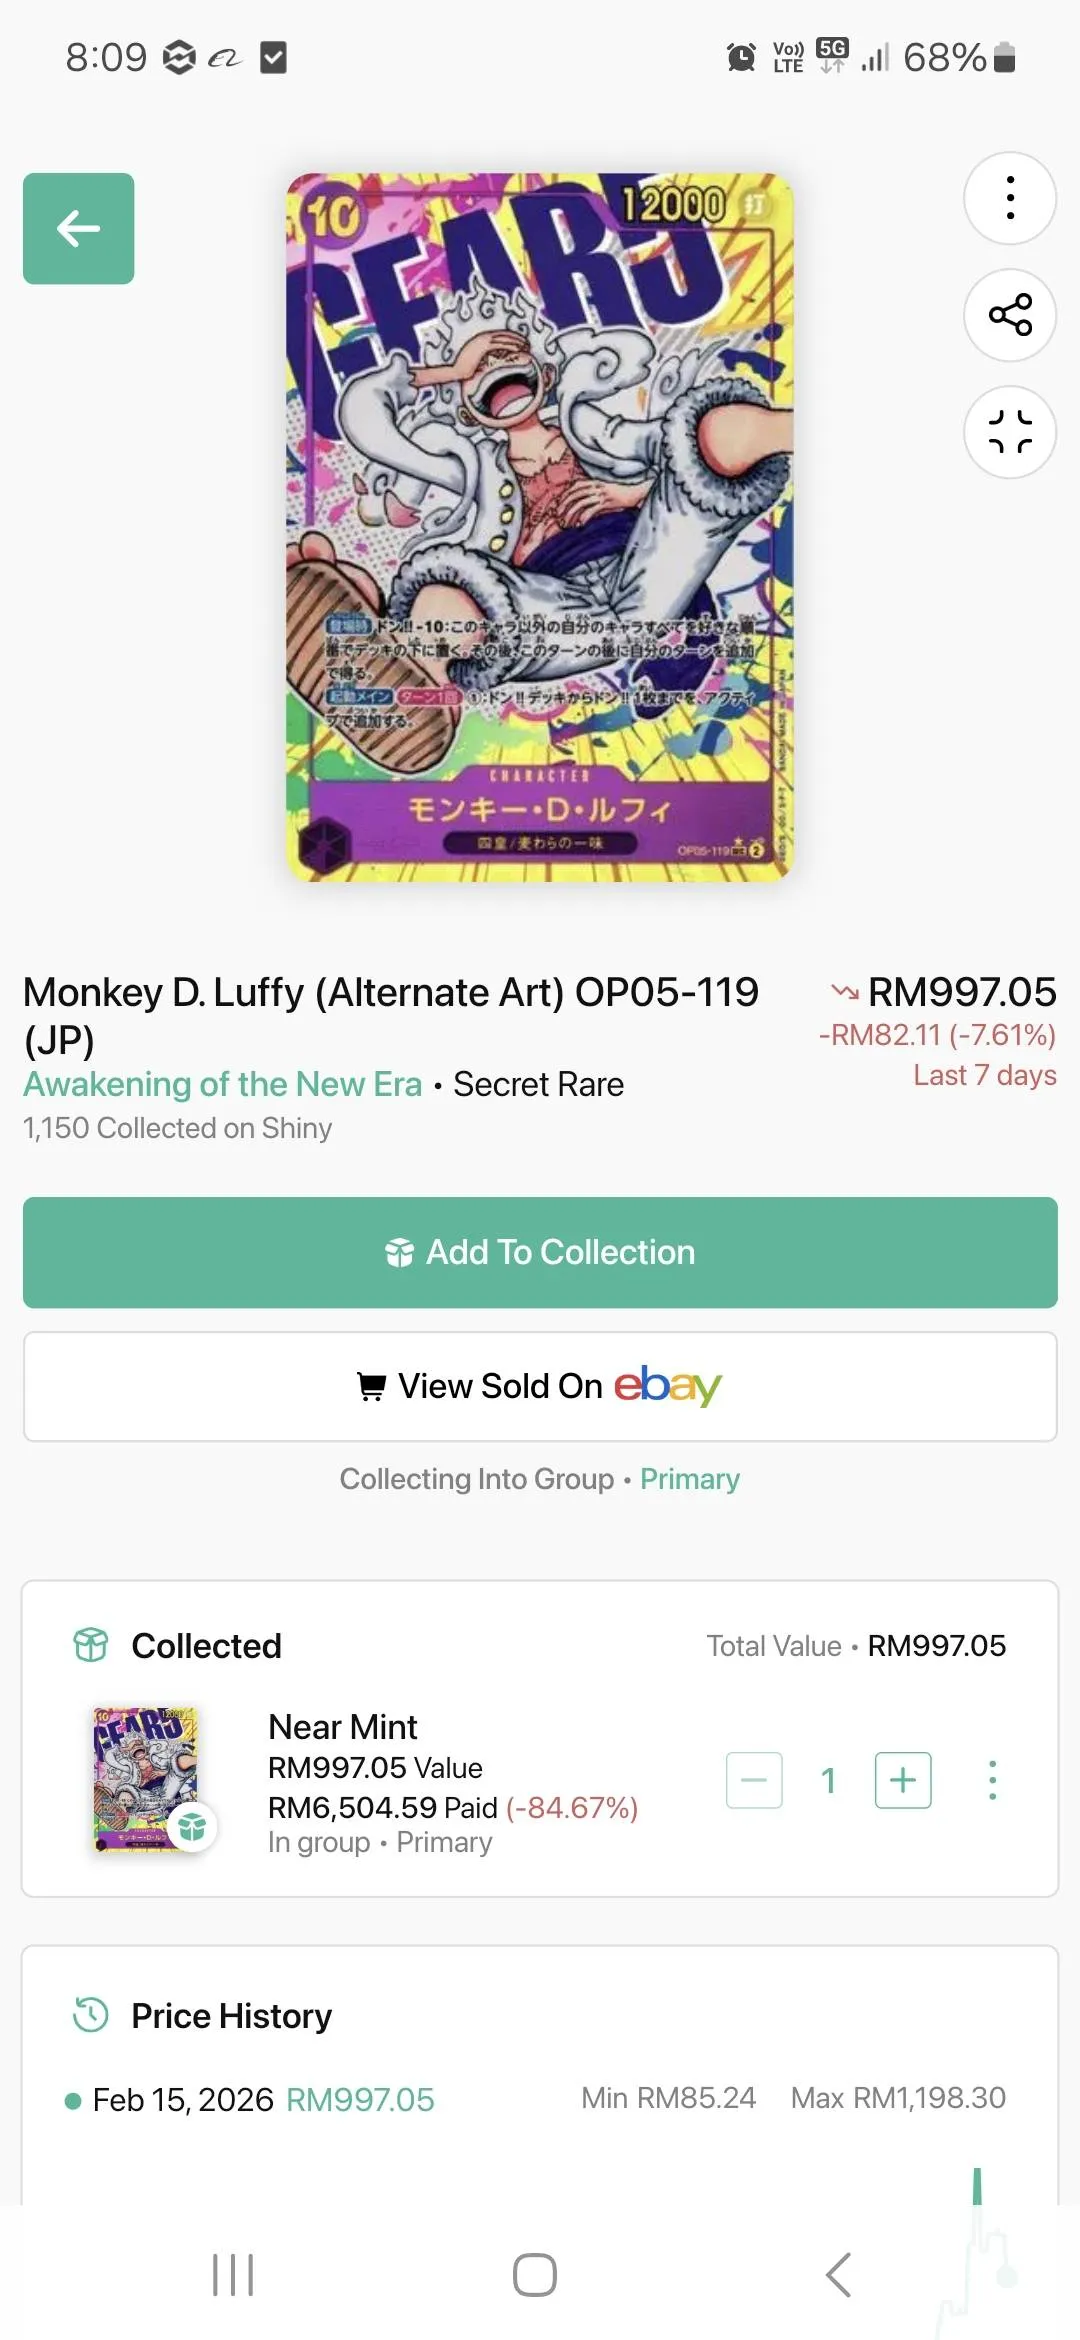1080x2340 pixels.
Task: Tap the large Luffy card image
Action: point(540,527)
